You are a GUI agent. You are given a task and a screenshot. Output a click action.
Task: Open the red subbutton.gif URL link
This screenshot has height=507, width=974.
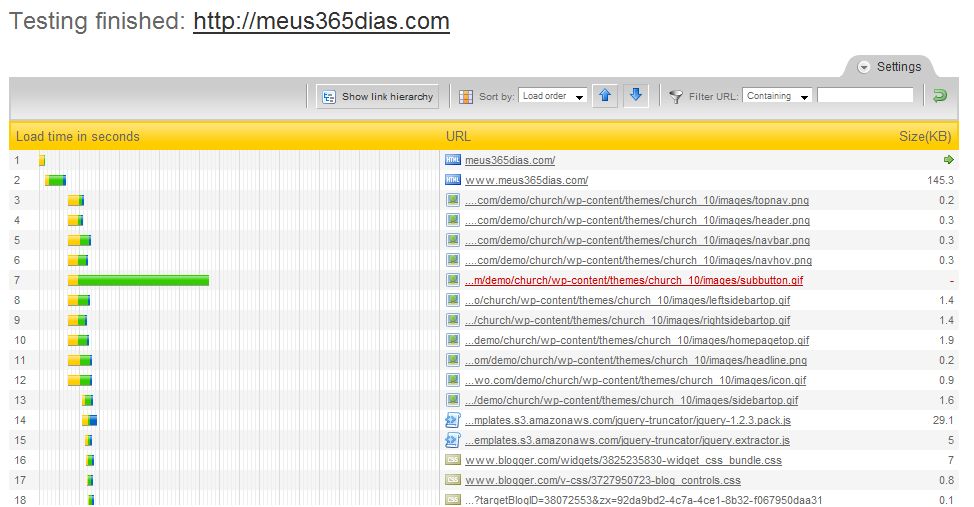pyautogui.click(x=634, y=280)
